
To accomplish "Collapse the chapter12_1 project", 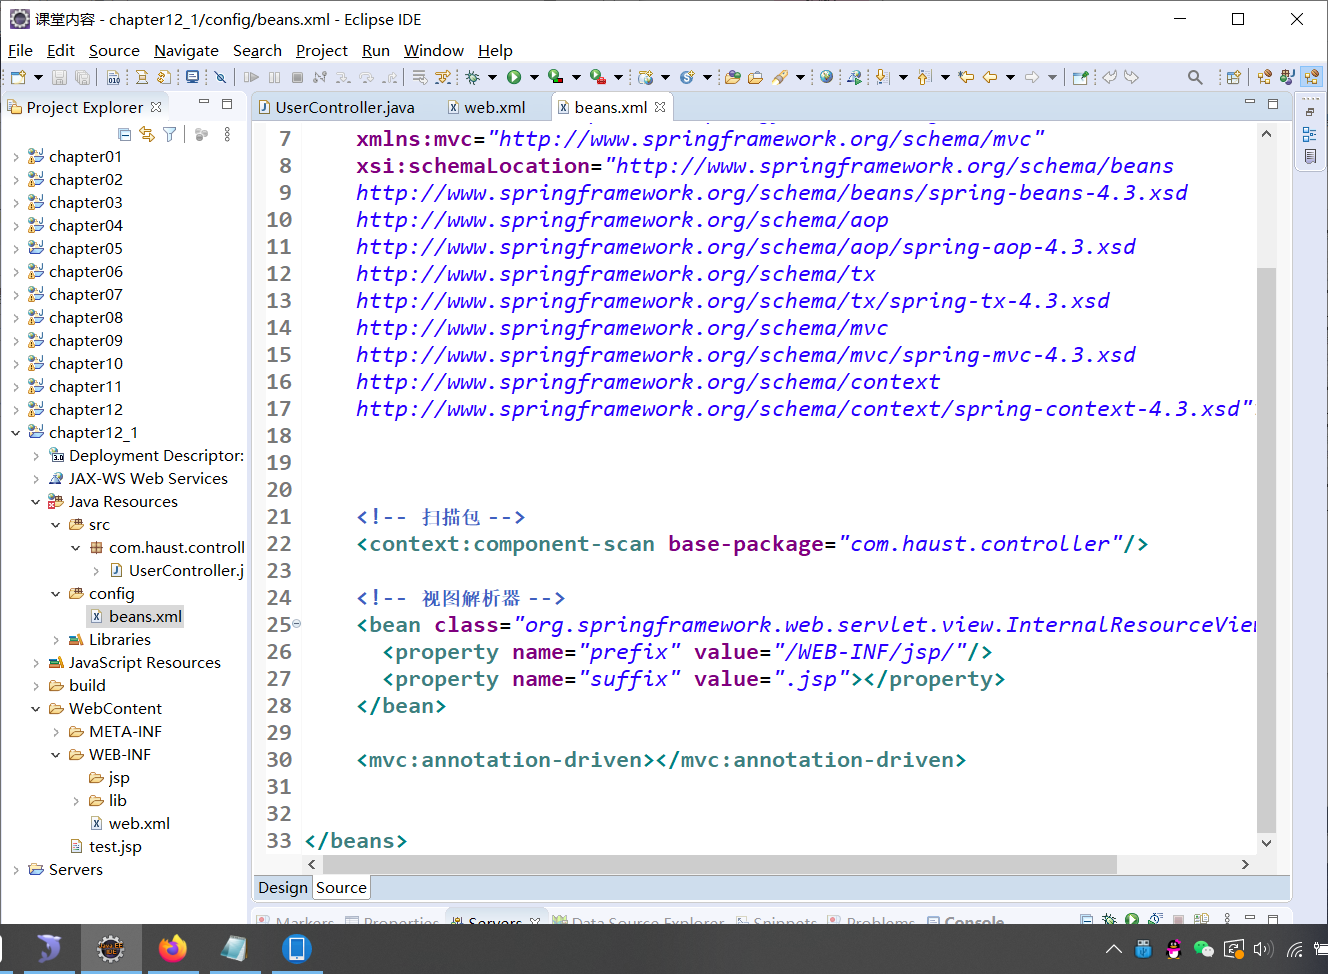I will click(x=15, y=433).
